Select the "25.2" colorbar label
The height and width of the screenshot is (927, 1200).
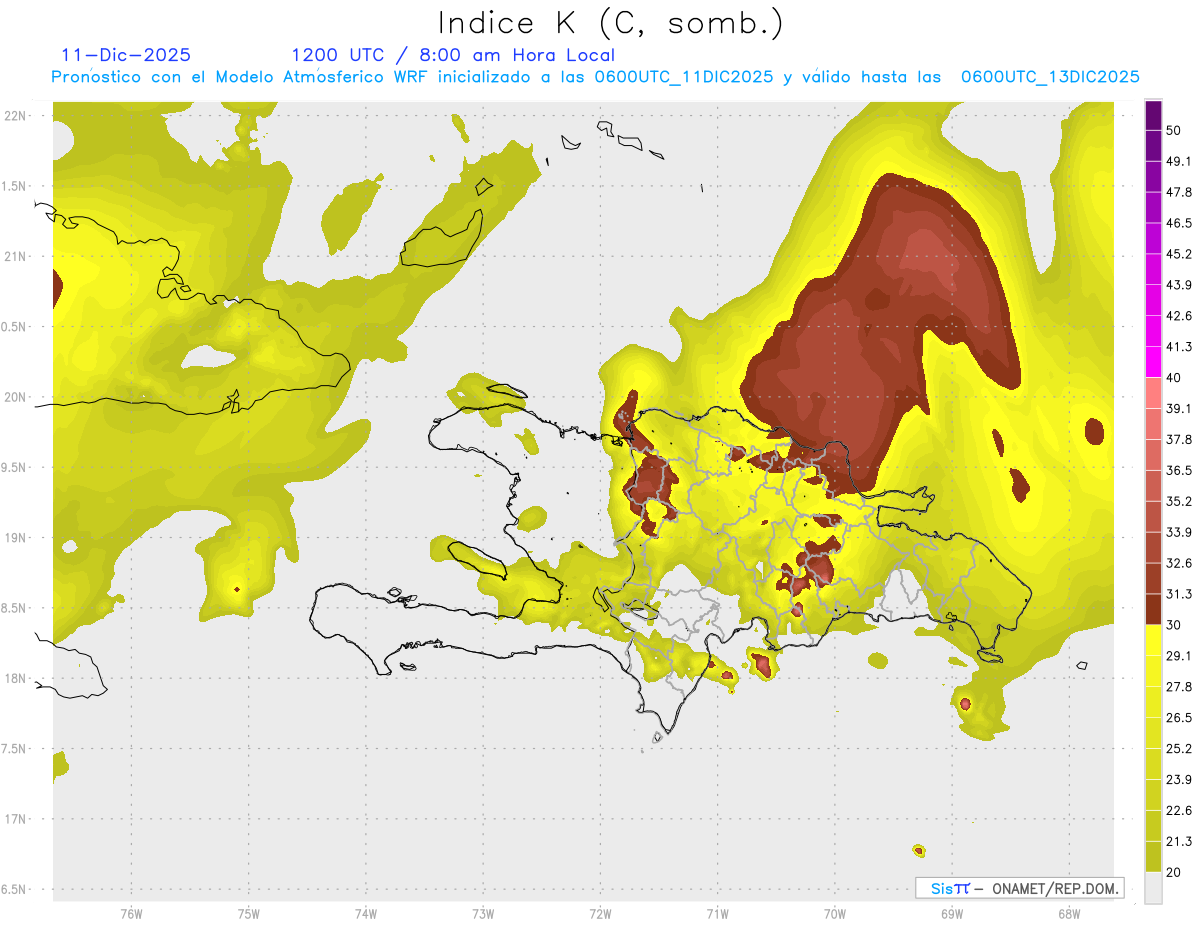1179,749
